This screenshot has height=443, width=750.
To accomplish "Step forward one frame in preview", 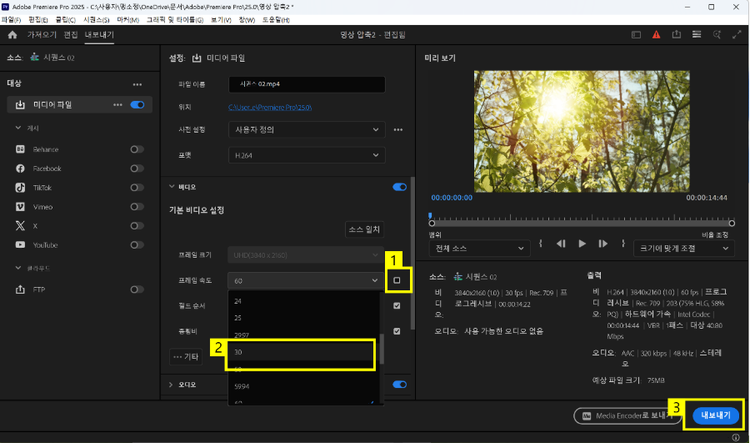I will click(x=603, y=244).
